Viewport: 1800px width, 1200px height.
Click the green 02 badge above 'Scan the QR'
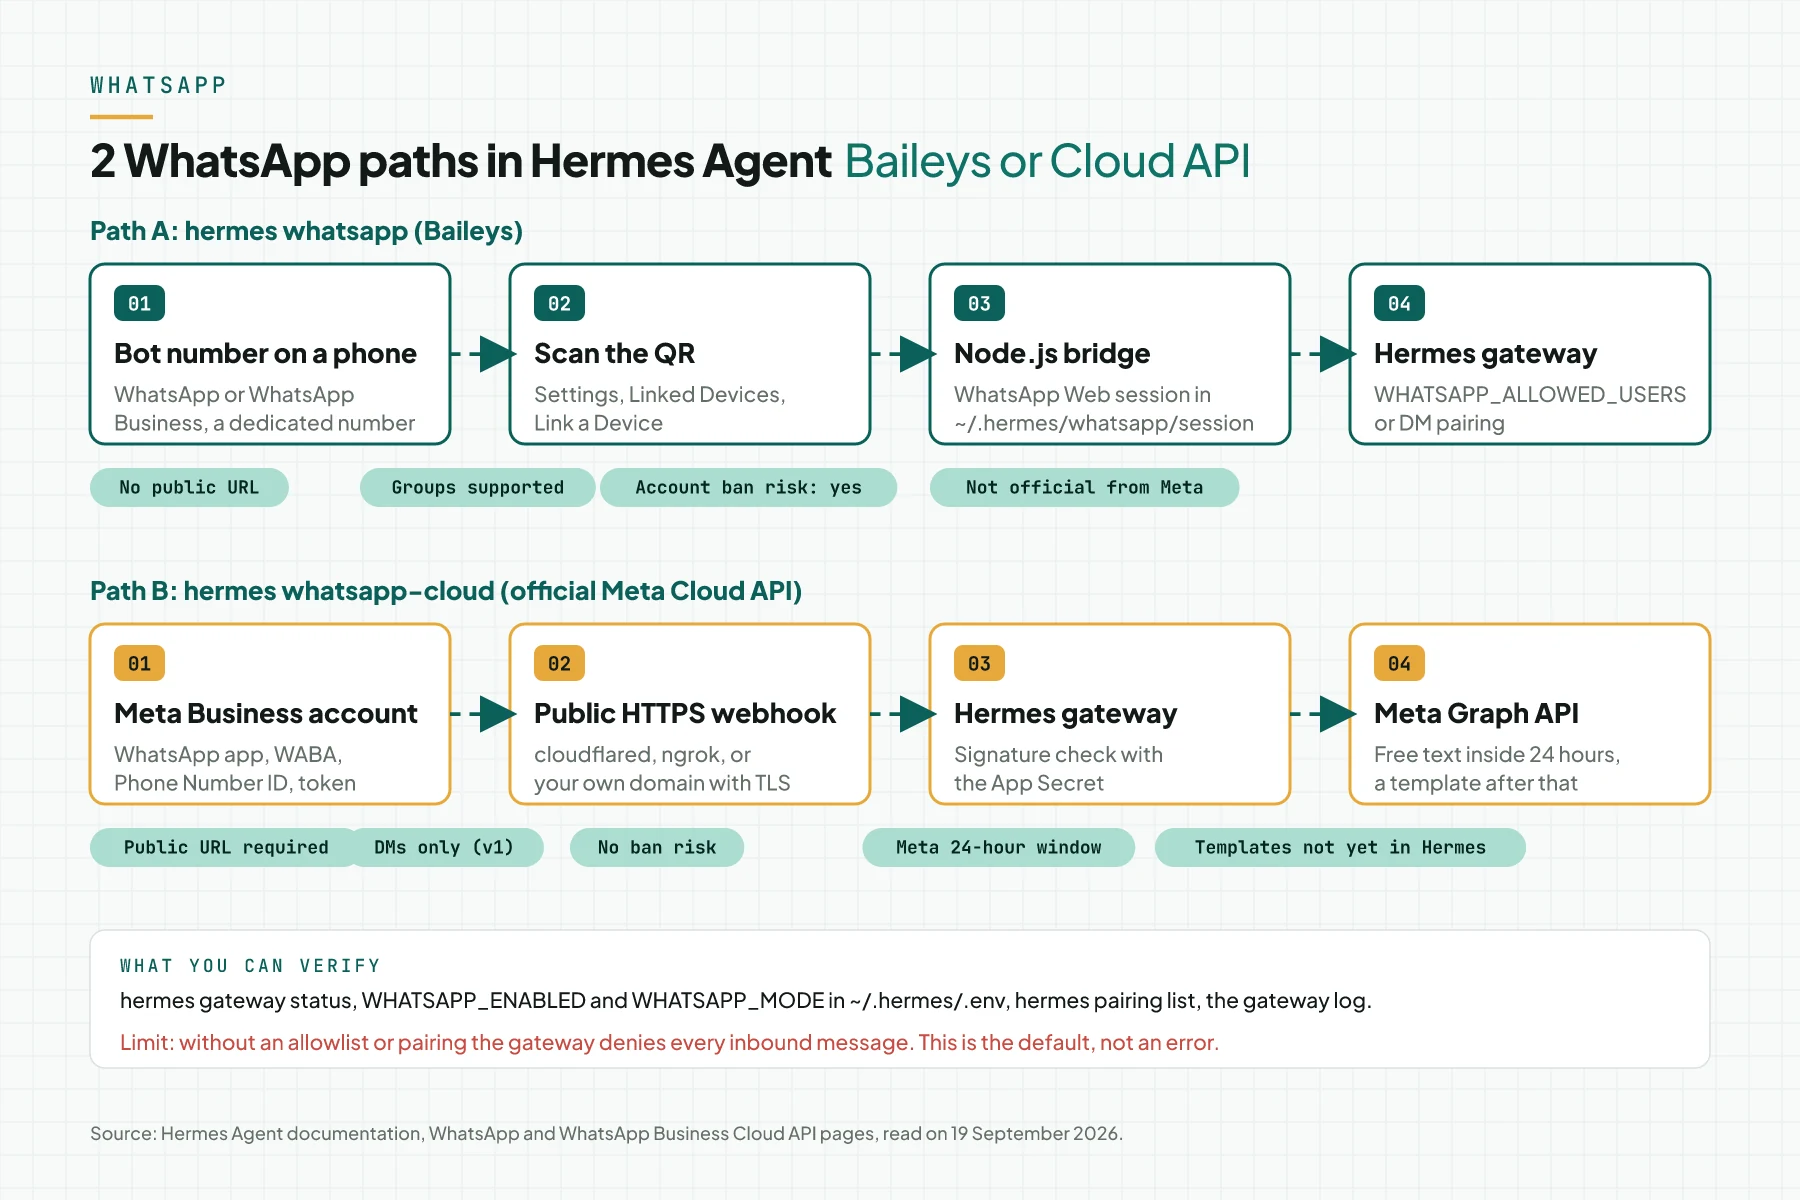coord(559,303)
